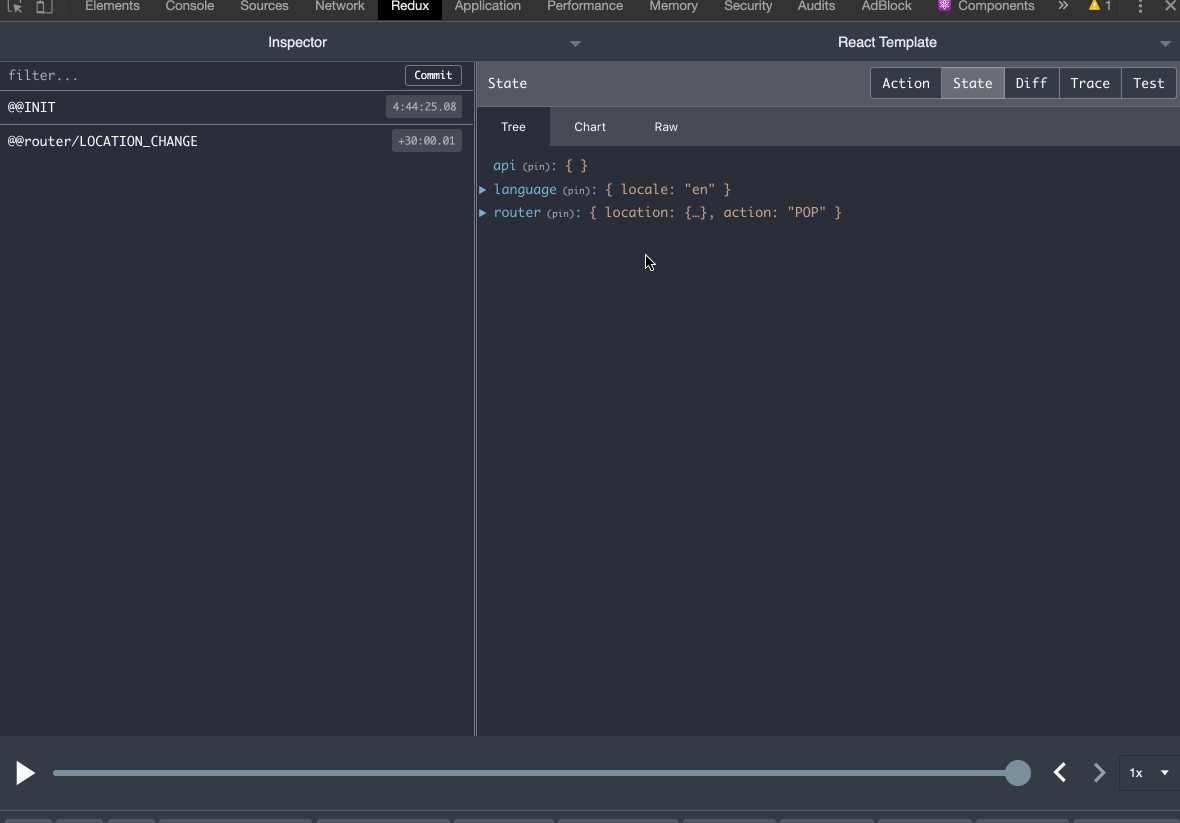Image resolution: width=1180 pixels, height=823 pixels.
Task: Open the Memory tab
Action: point(674,6)
